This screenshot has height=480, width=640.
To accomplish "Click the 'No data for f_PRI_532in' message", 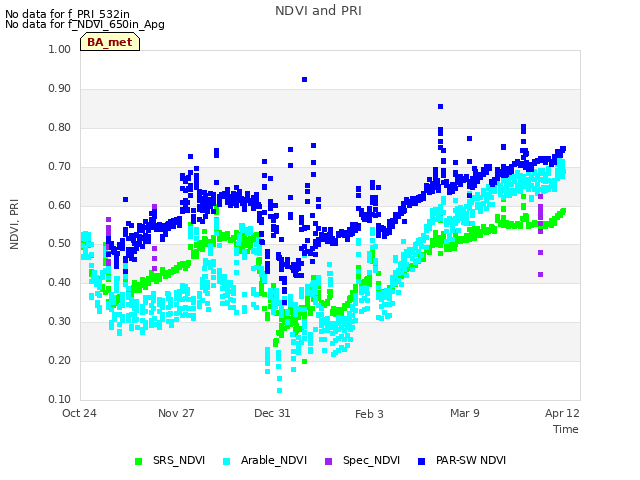I will [x=67, y=15].
